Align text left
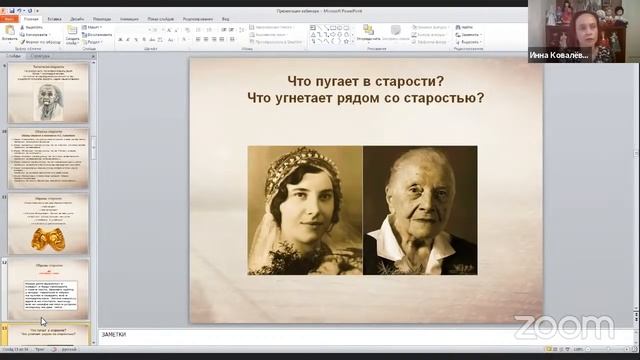 (198, 39)
